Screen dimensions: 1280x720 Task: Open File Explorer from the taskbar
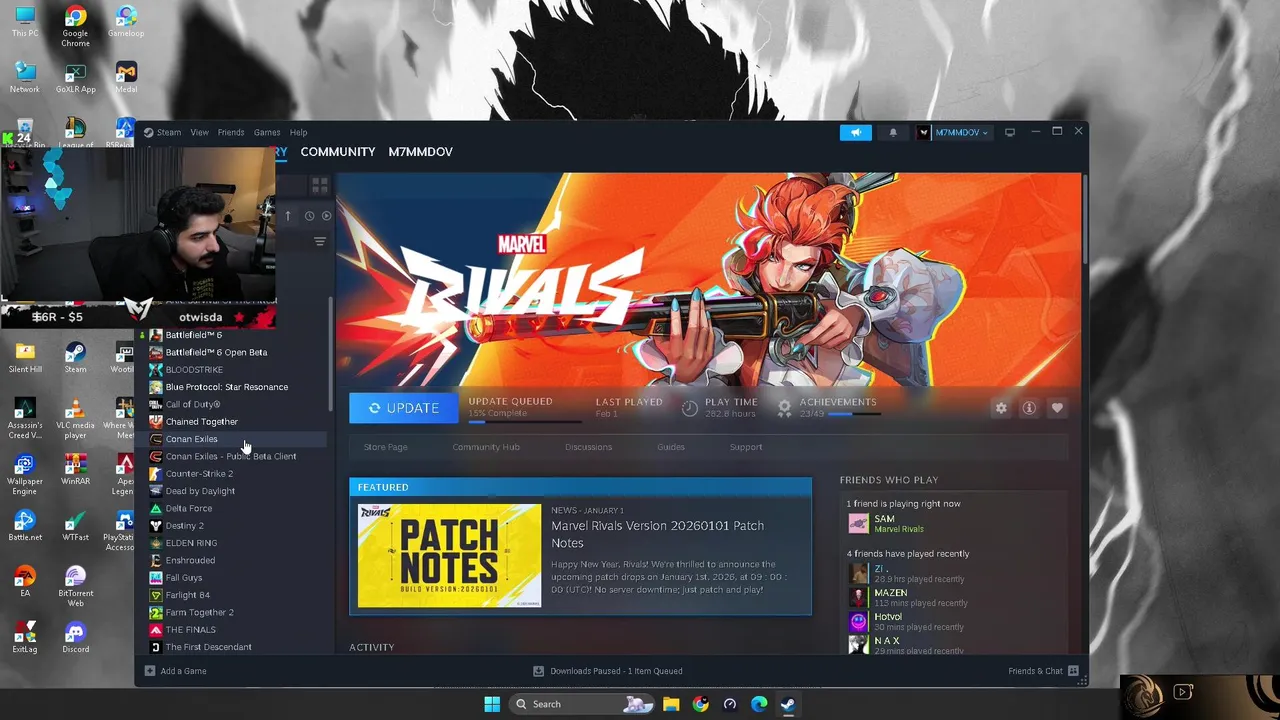(671, 704)
